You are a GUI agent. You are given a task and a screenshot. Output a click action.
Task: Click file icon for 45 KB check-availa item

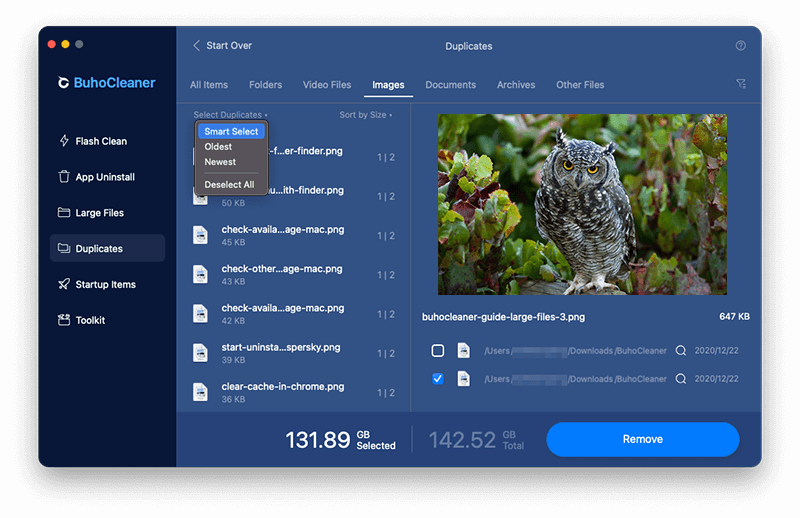200,235
